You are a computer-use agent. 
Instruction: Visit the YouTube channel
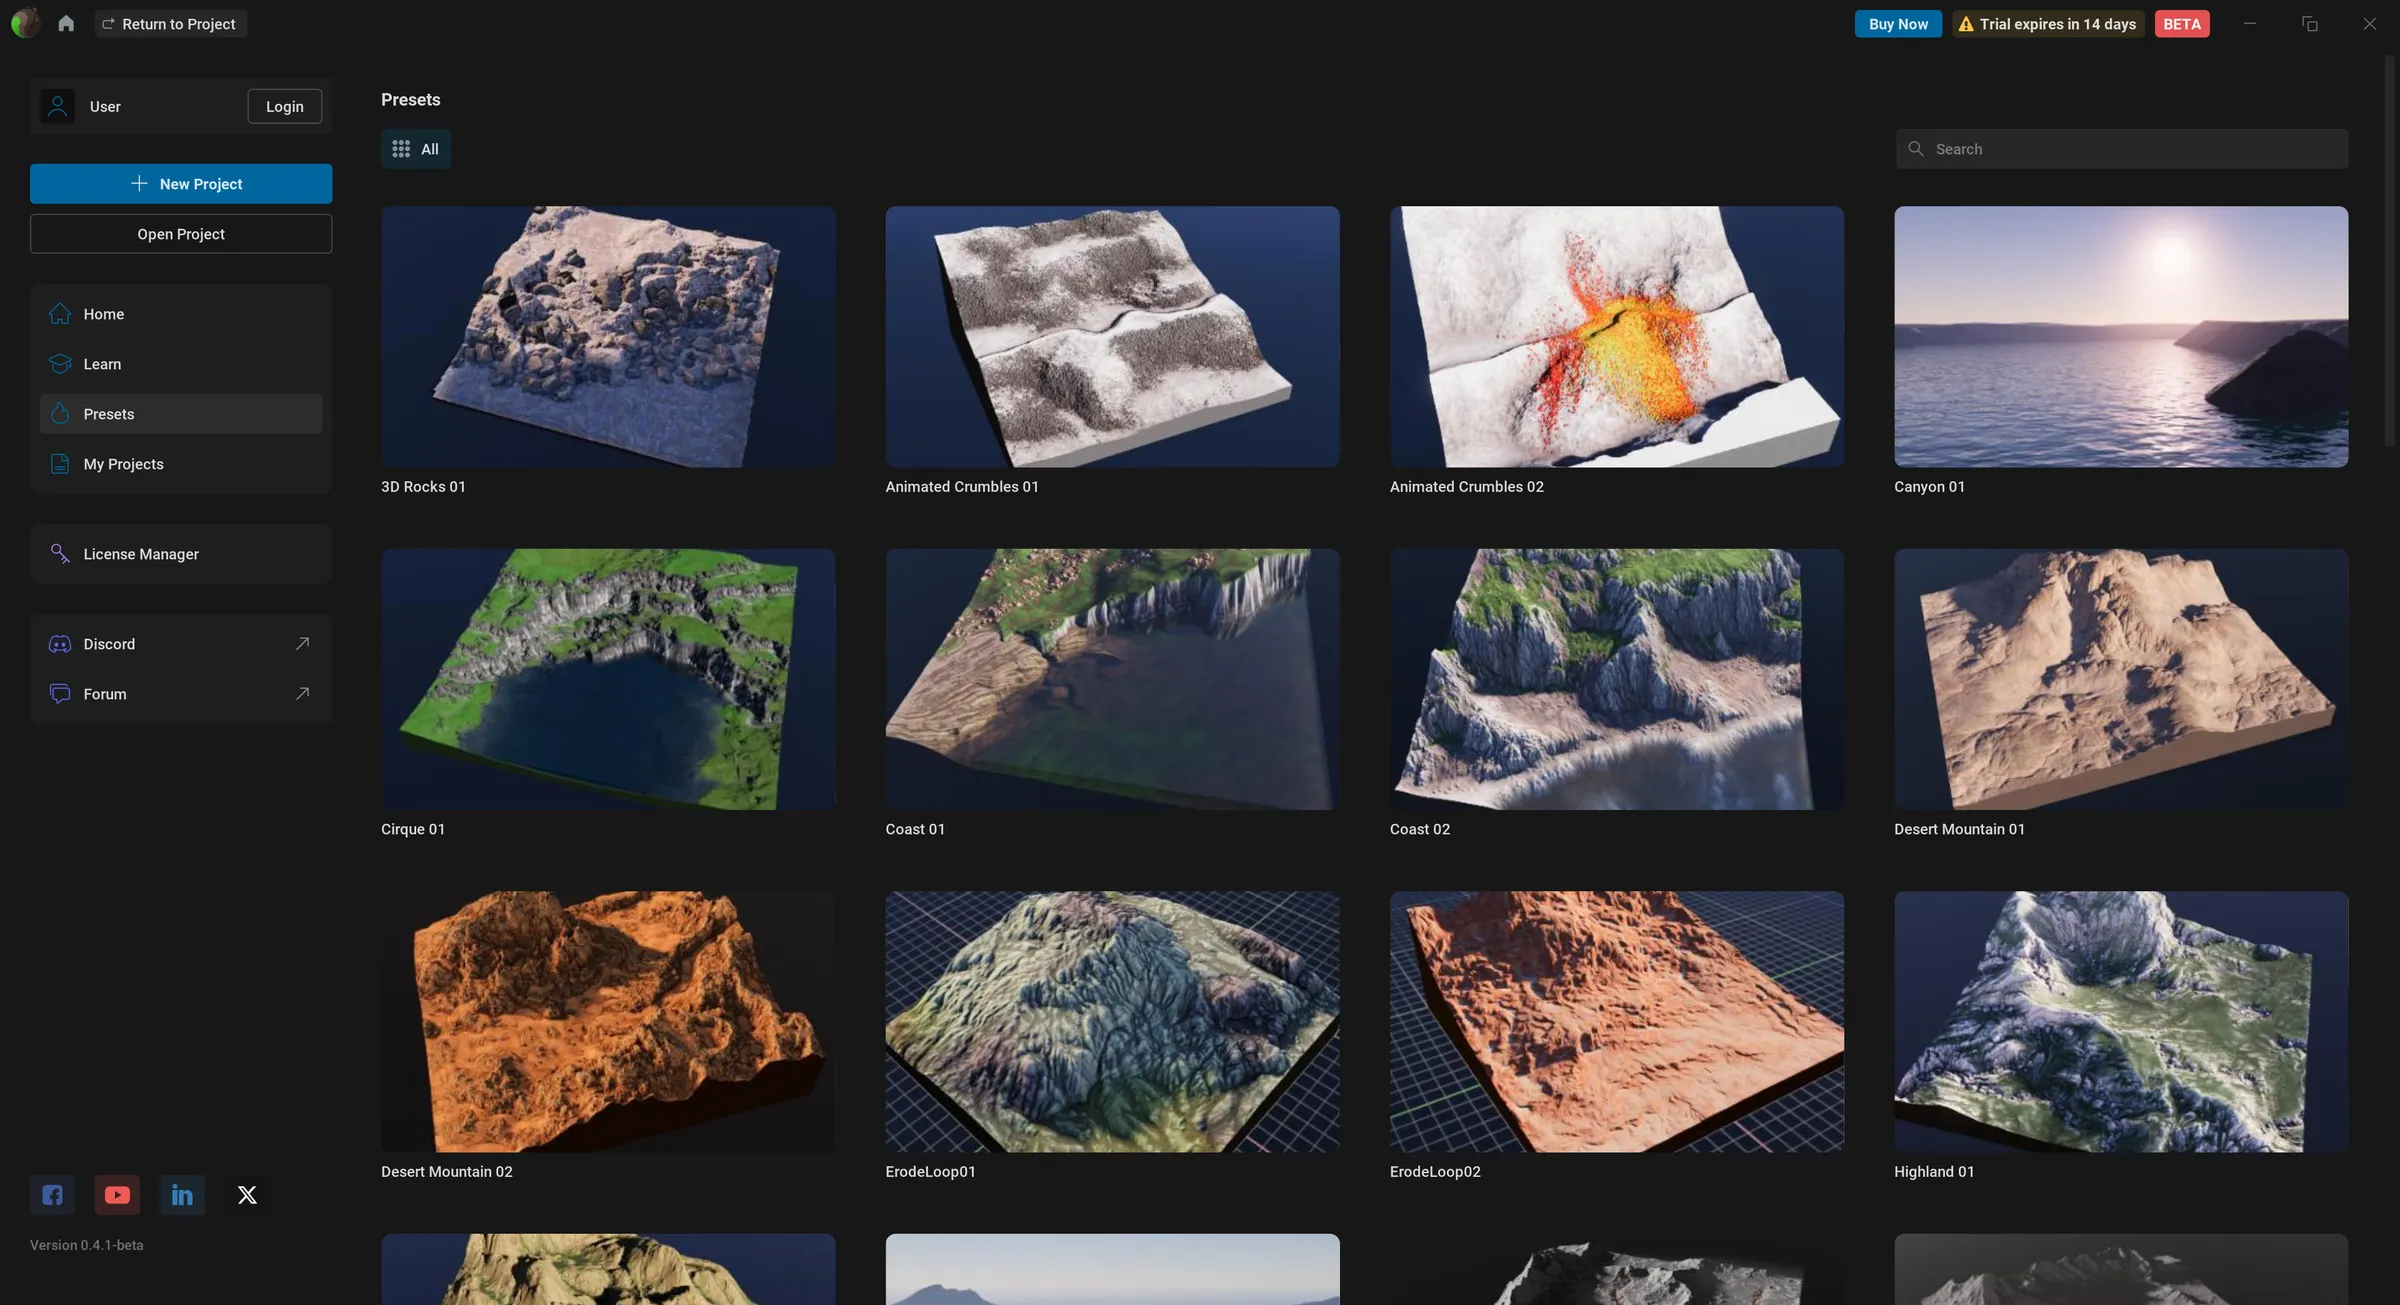(117, 1194)
